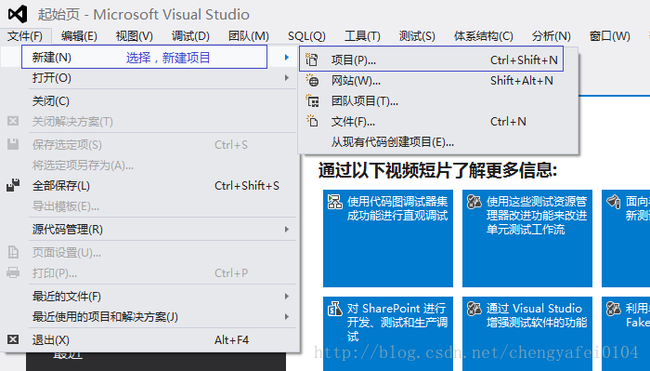Click the 起始页 - Microsoft Visual Studio title
Screen dimensions: 650x371
[143, 15]
